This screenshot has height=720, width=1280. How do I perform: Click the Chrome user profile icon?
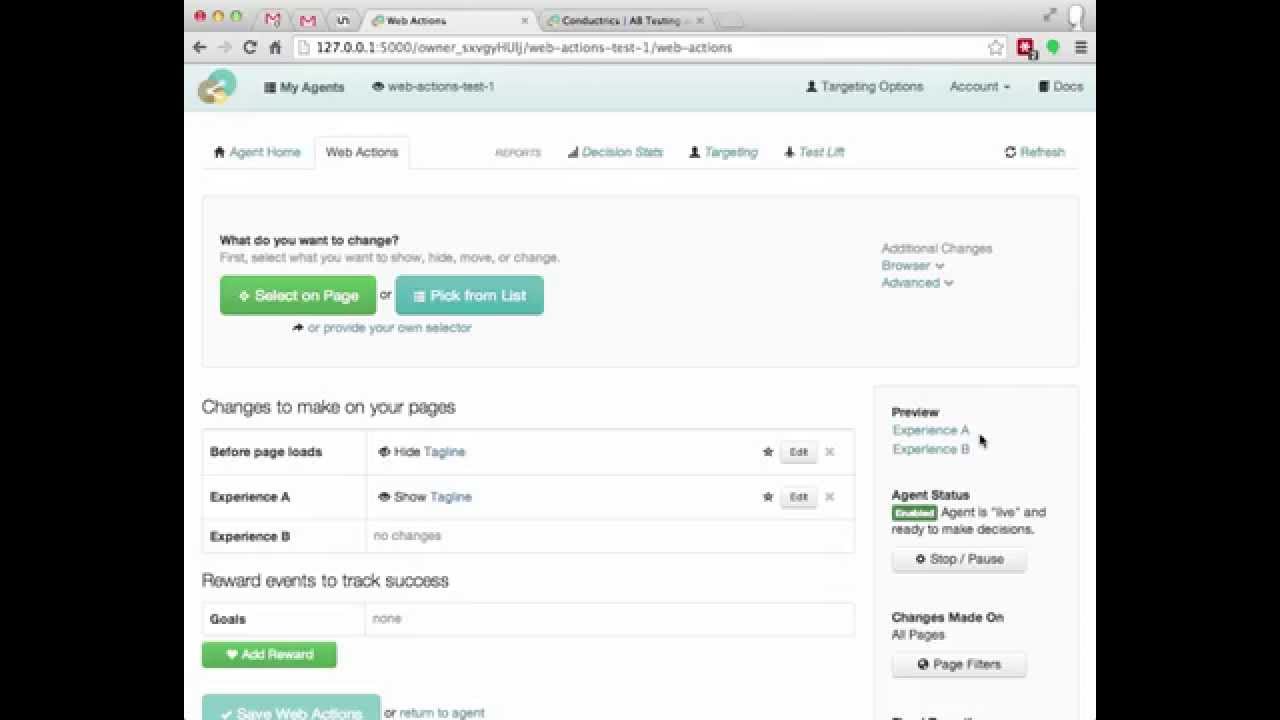click(x=1076, y=16)
